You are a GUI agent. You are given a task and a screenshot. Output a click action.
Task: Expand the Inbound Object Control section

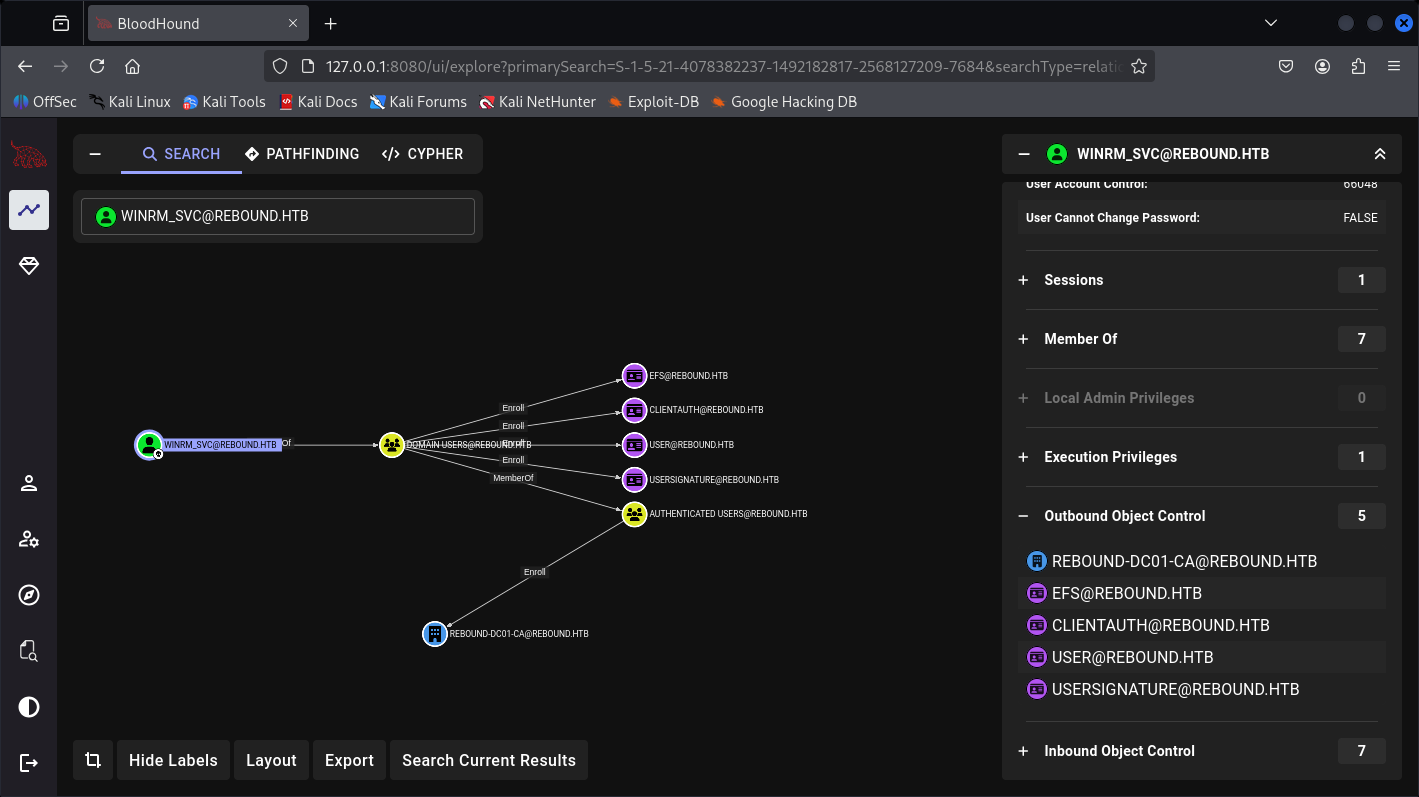coord(1118,751)
